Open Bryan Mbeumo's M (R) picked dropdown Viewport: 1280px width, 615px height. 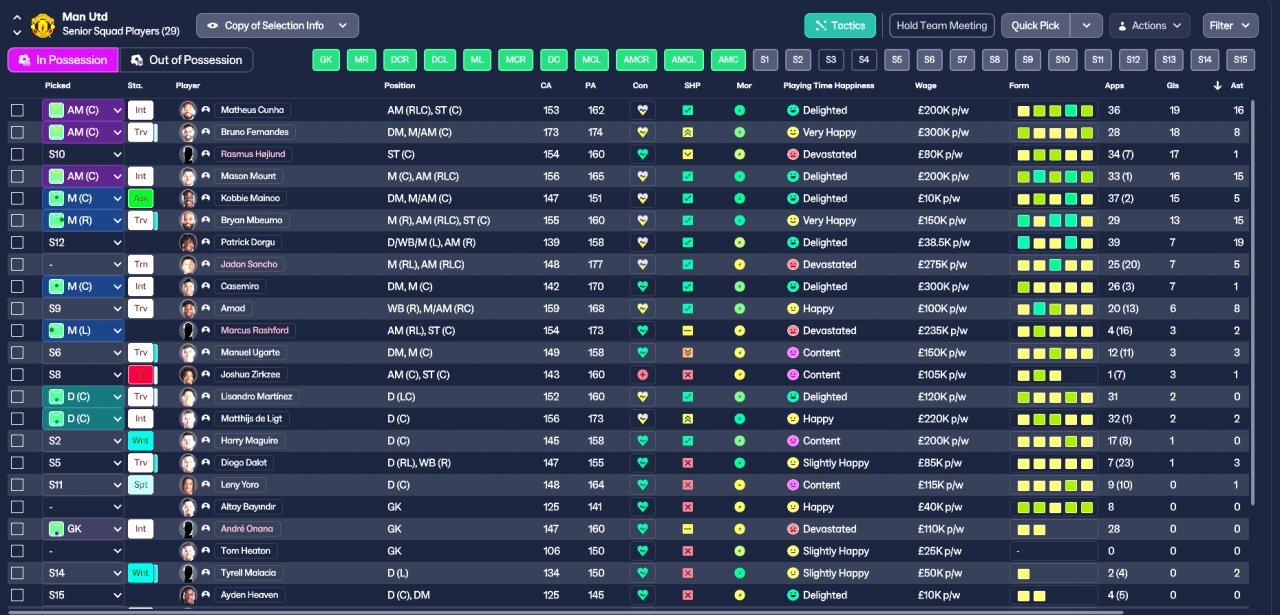click(x=84, y=220)
